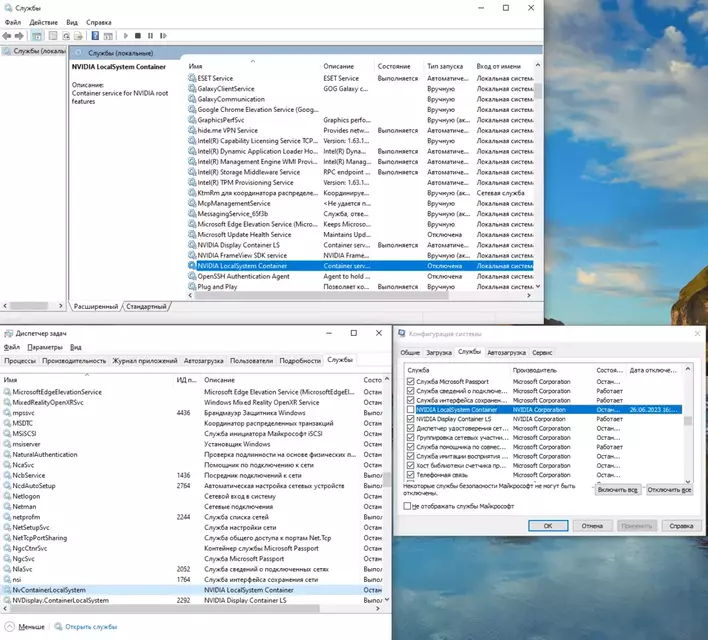Image resolution: width=708 pixels, height=640 pixels.
Task: Switch to Процессы tab in Task Manager
Action: (x=20, y=360)
